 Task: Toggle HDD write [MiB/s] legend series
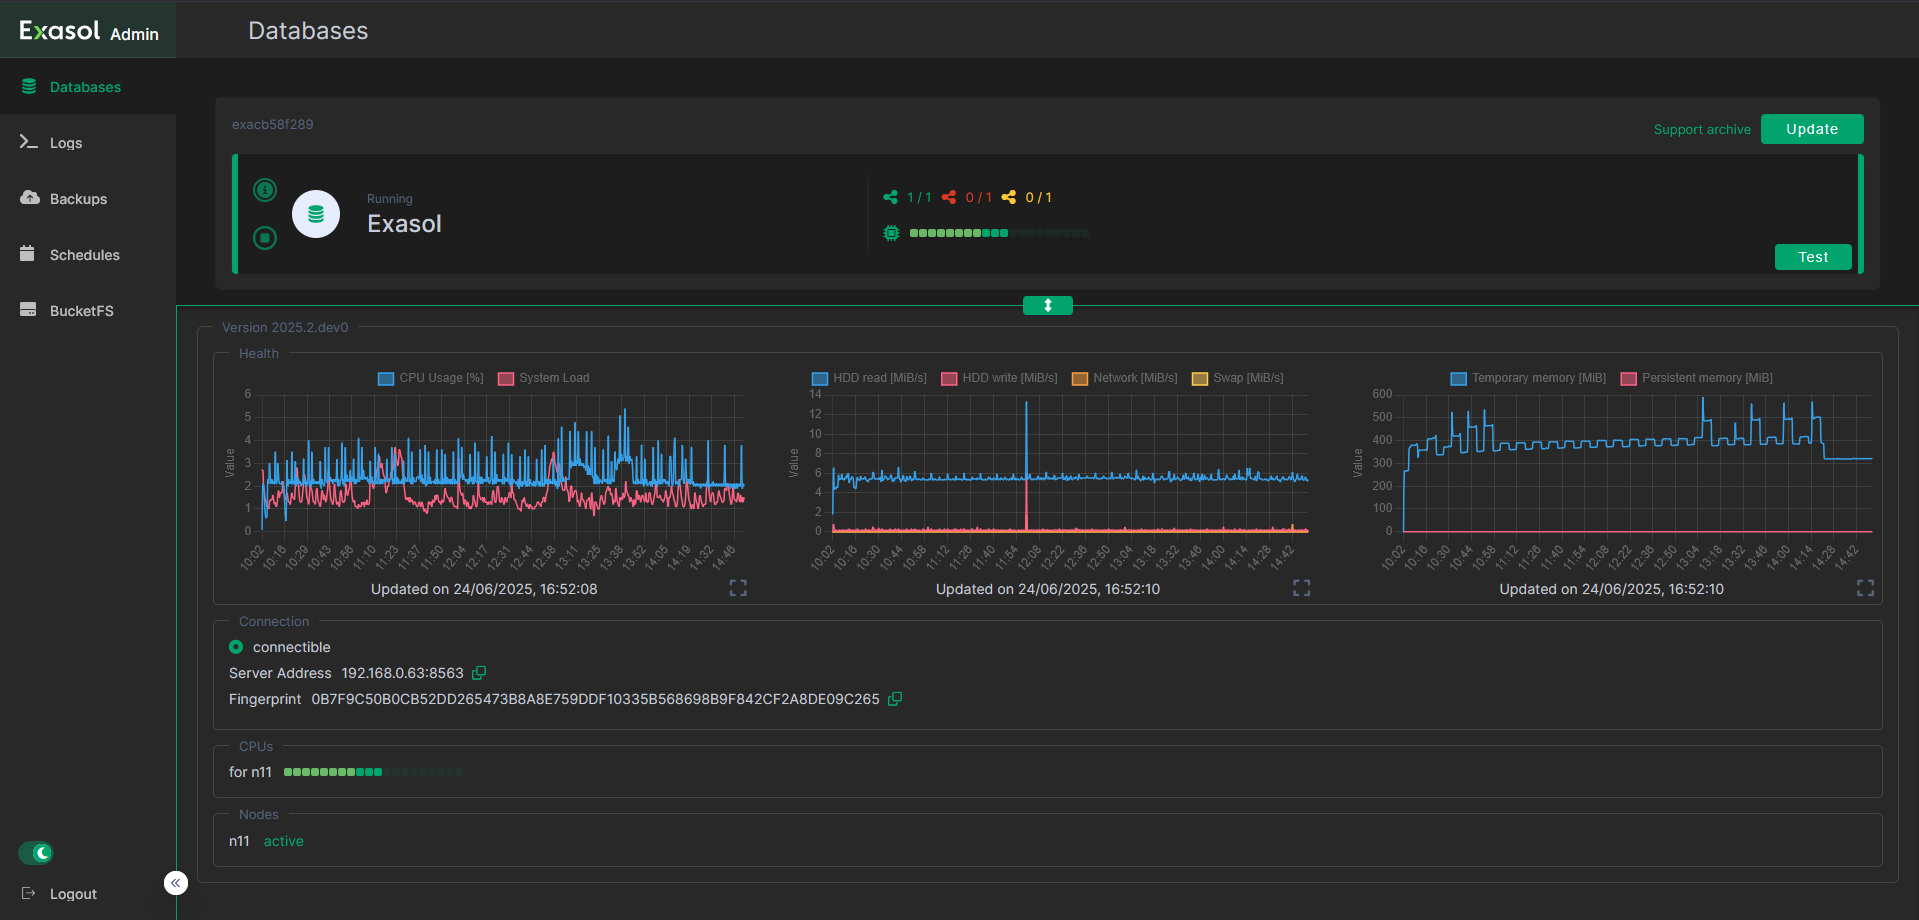(x=999, y=378)
